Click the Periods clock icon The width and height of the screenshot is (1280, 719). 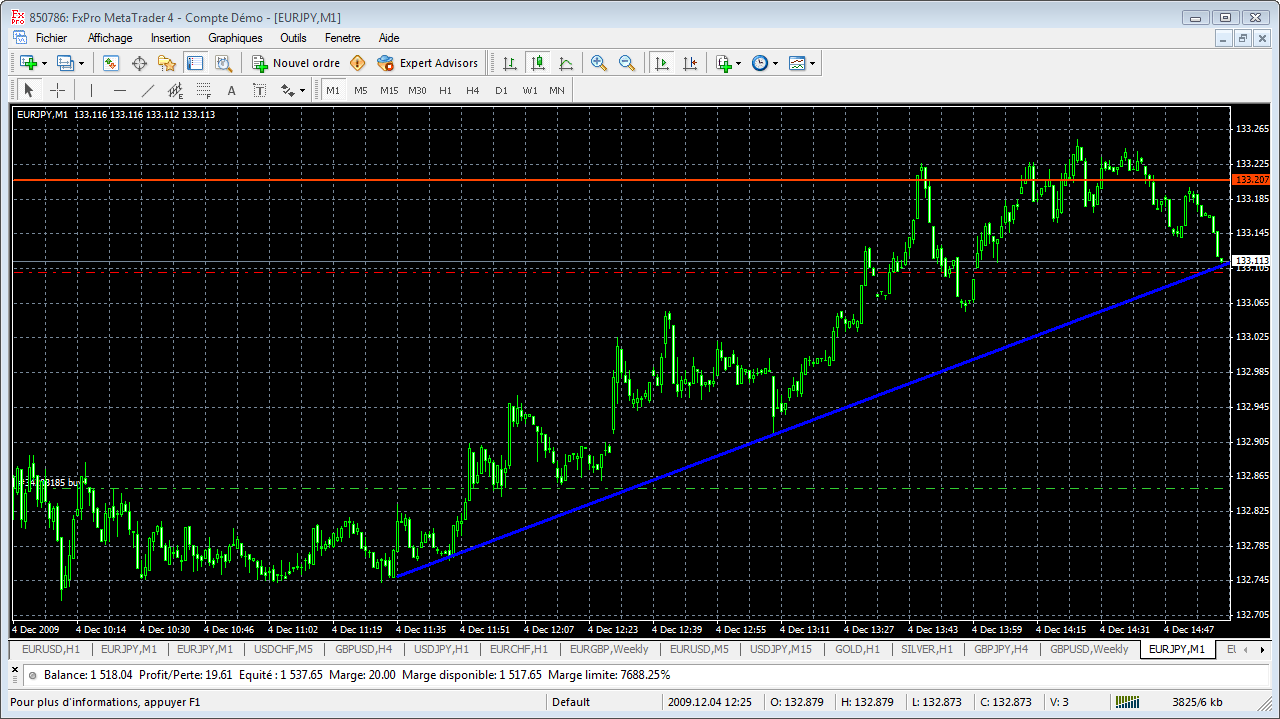(760, 63)
